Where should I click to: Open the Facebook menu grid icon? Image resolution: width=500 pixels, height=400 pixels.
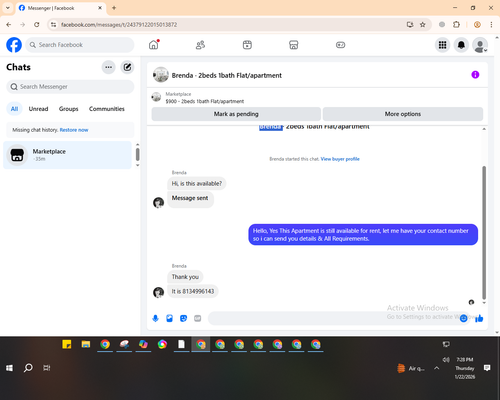coord(442,45)
